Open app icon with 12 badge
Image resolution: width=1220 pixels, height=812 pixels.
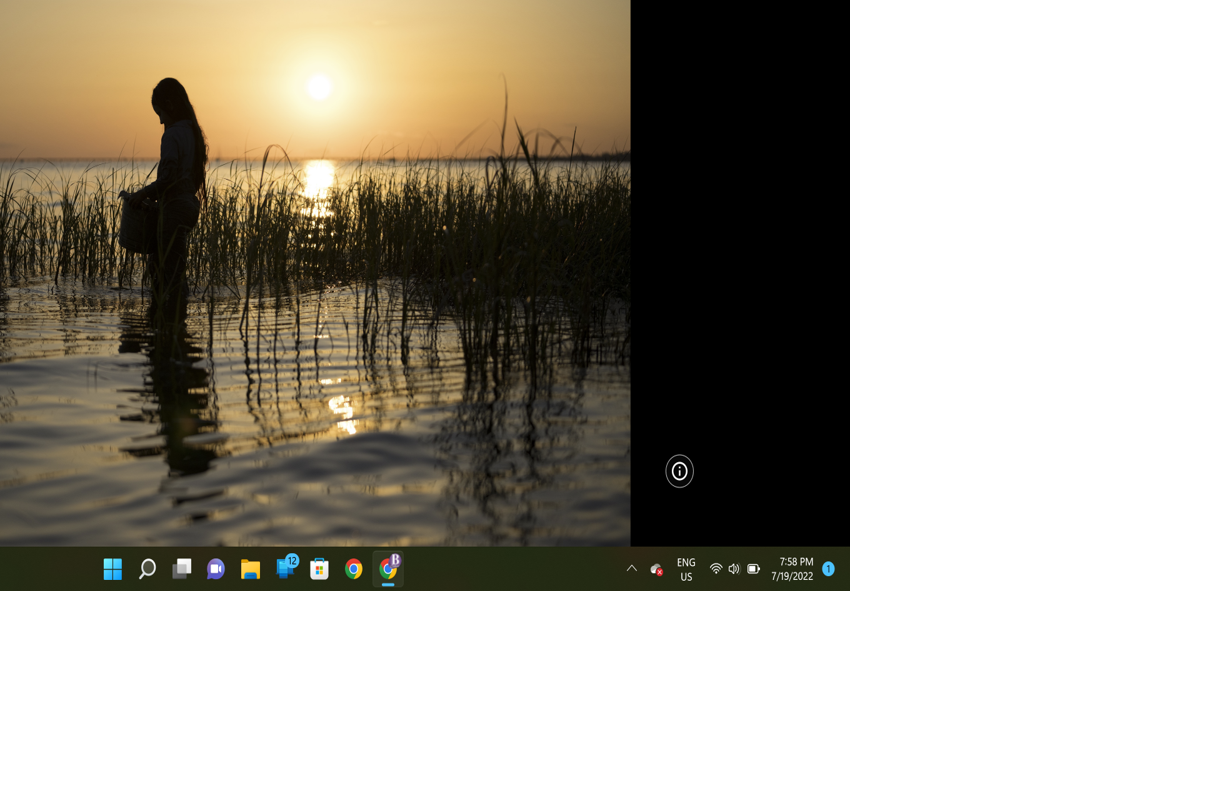(x=286, y=567)
